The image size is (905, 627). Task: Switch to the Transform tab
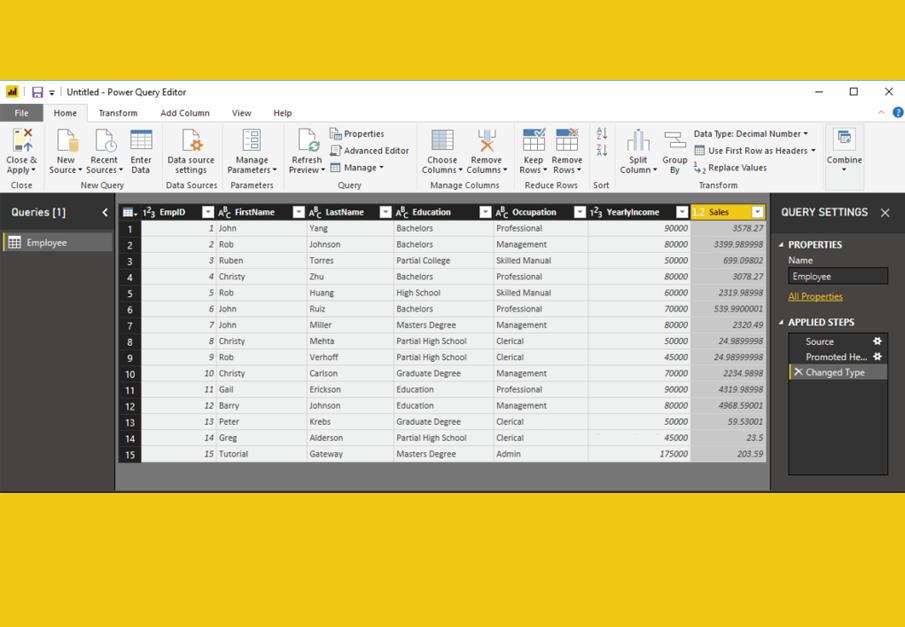118,113
